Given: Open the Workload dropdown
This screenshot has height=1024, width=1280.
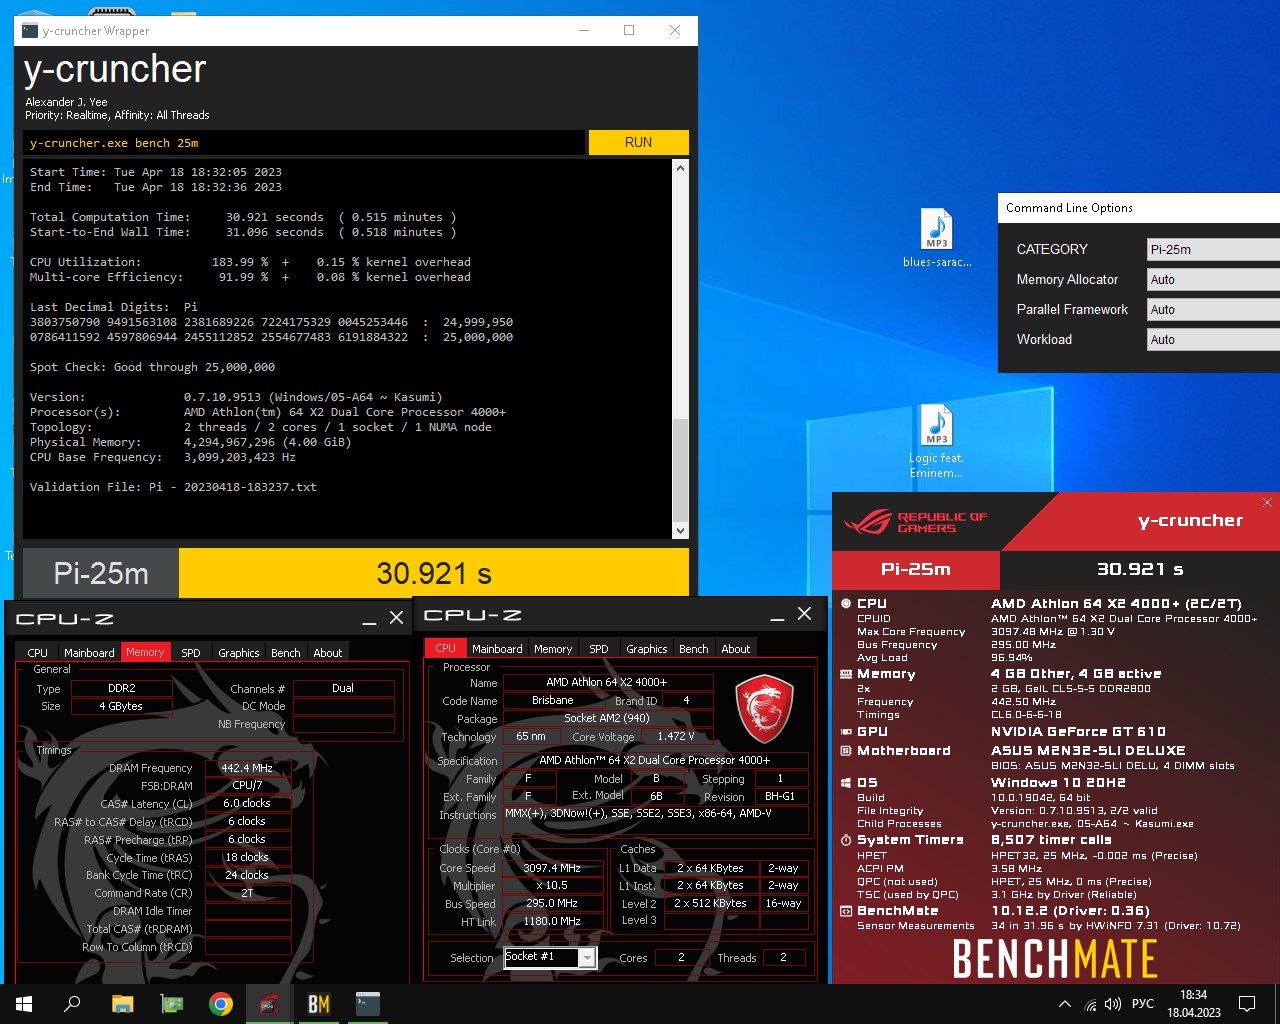Looking at the screenshot, I should pyautogui.click(x=1213, y=339).
